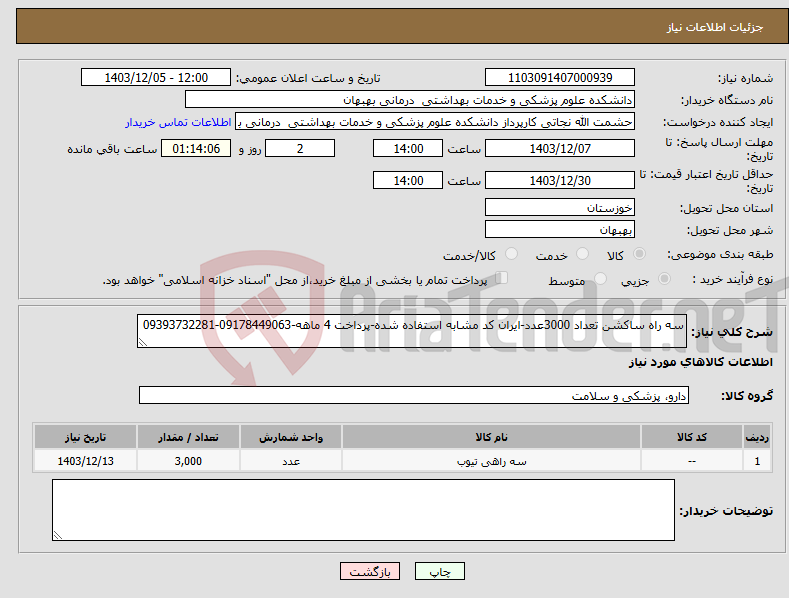This screenshot has width=789, height=598.
Task: Click the price validity date 1403/12/30
Action: [x=560, y=180]
